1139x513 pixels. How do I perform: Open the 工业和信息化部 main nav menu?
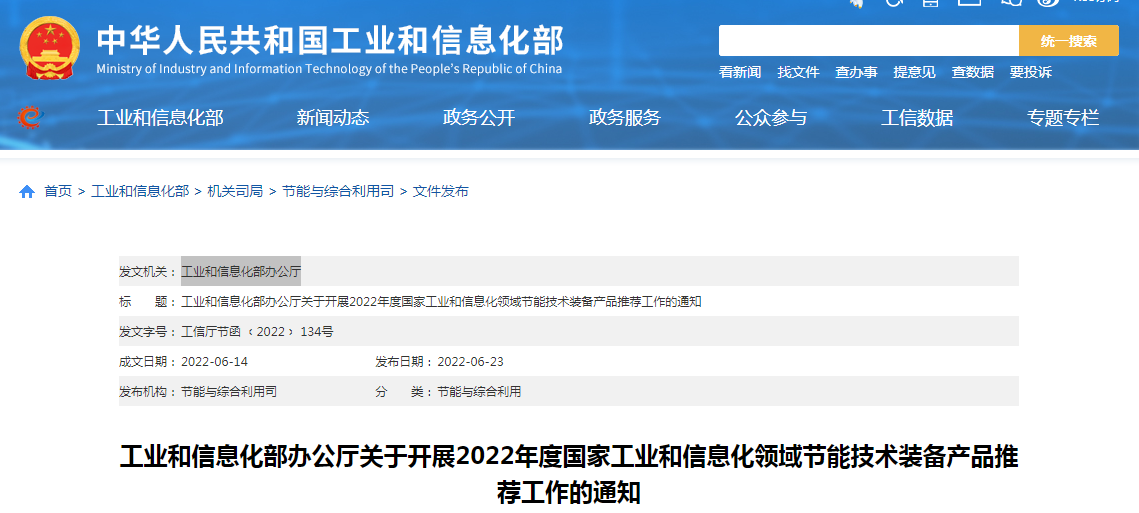point(160,118)
